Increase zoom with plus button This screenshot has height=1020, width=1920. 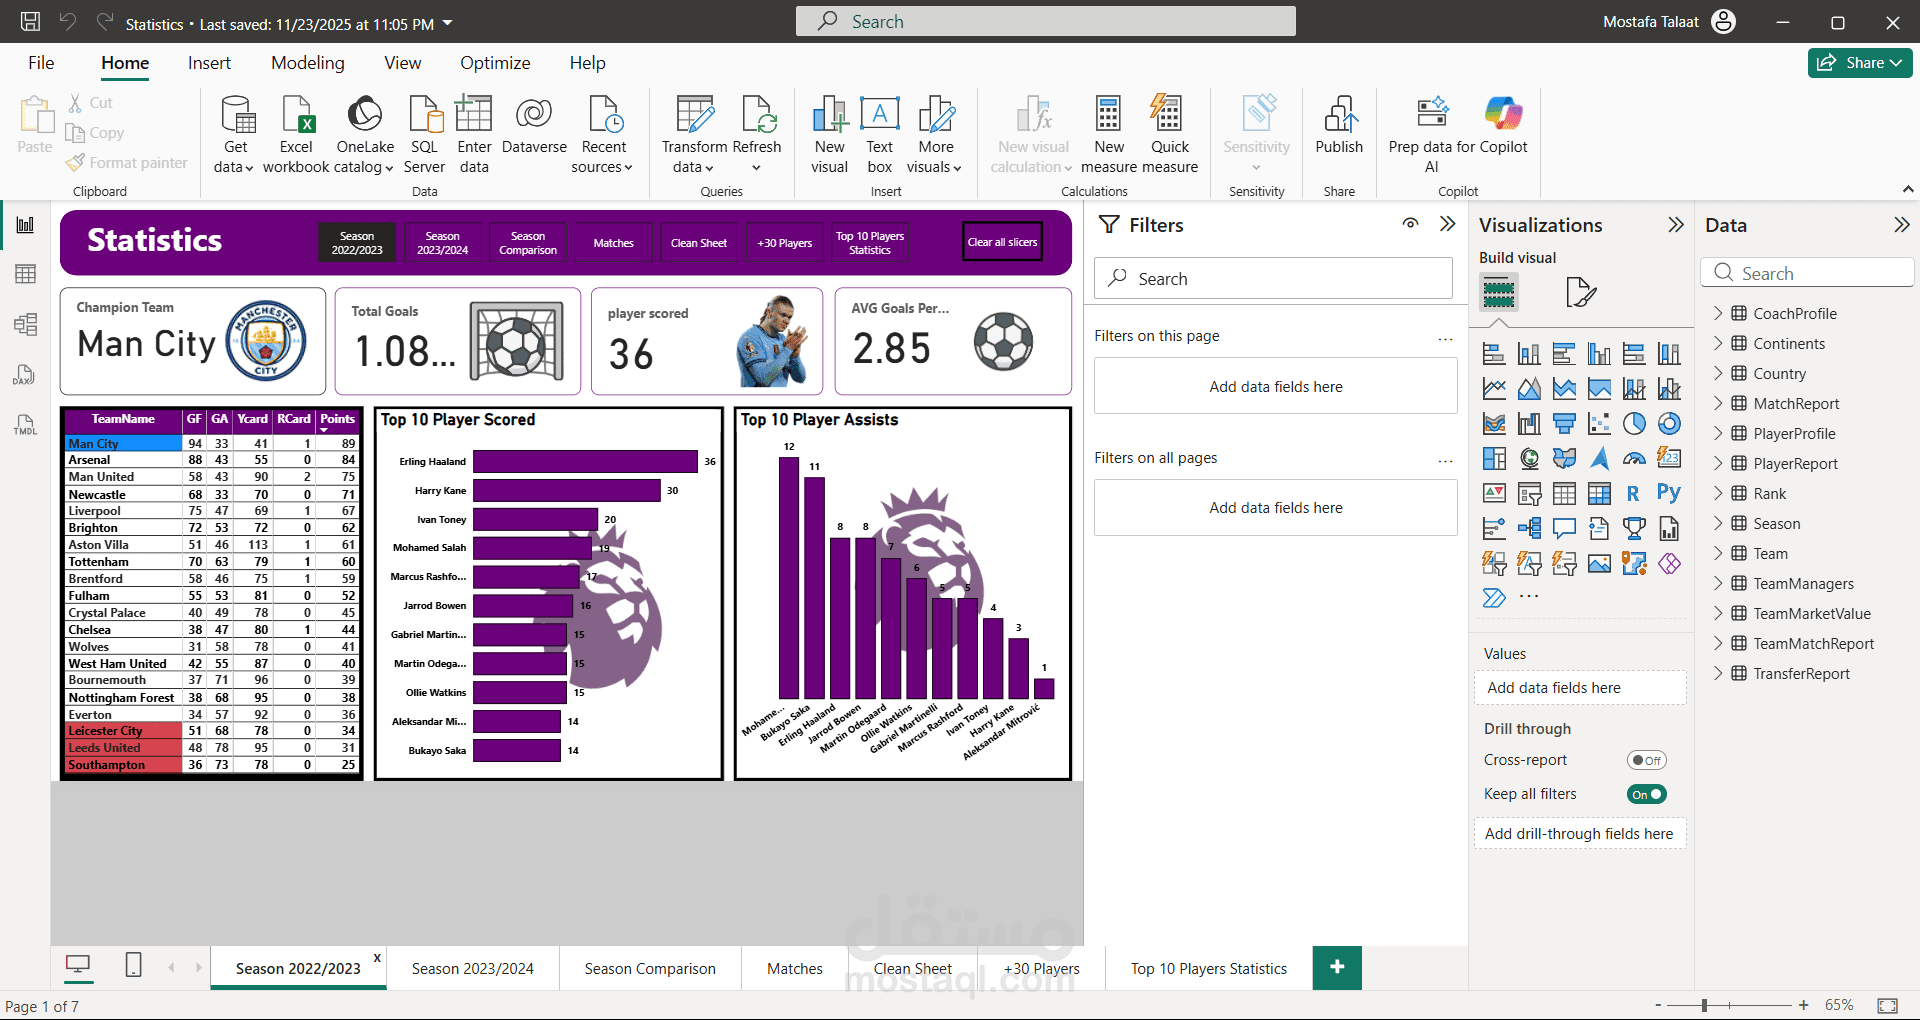pos(1803,1005)
